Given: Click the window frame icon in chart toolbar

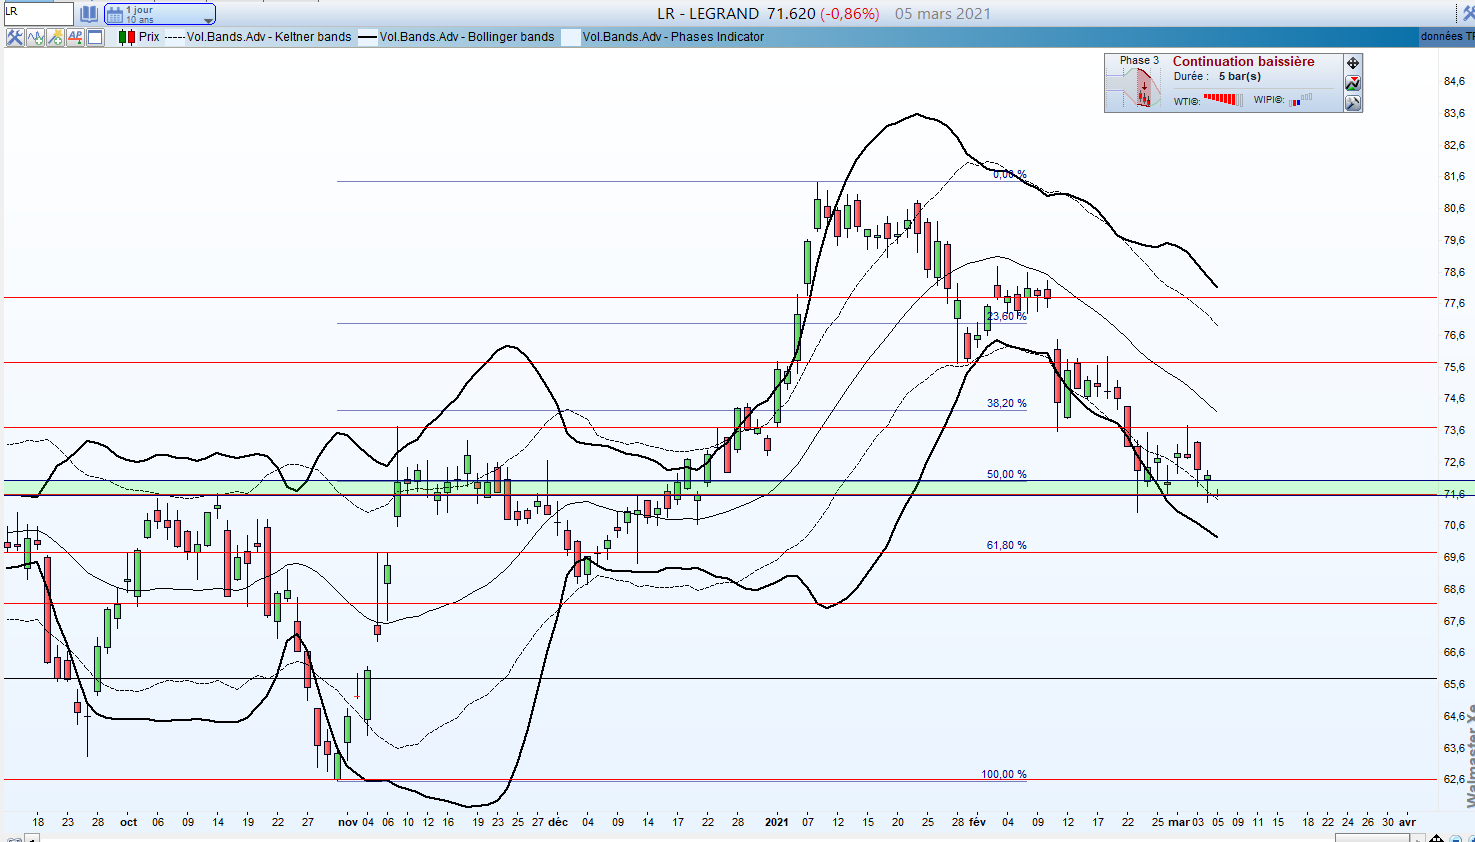Looking at the screenshot, I should point(95,37).
